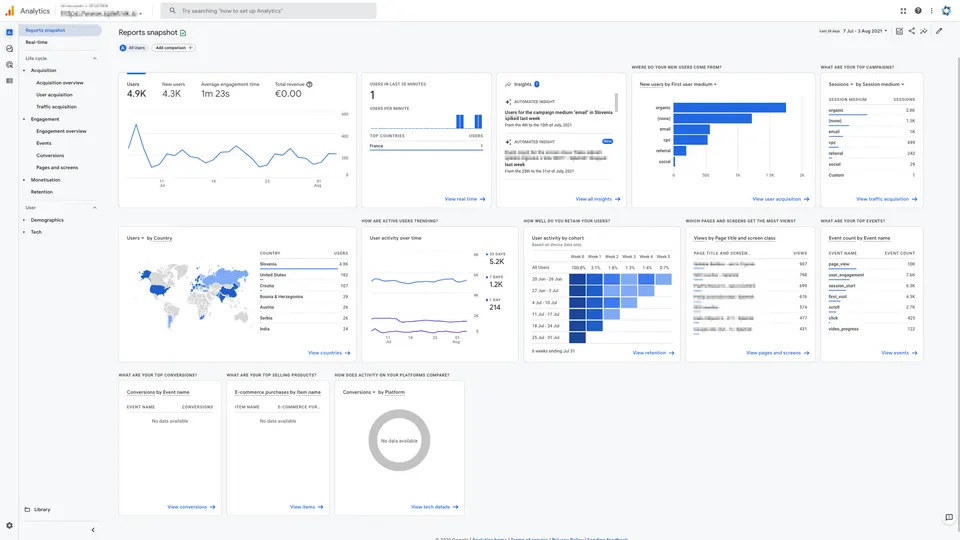The width and height of the screenshot is (960, 540).
Task: Open the Help question mark icon
Action: coord(918,10)
